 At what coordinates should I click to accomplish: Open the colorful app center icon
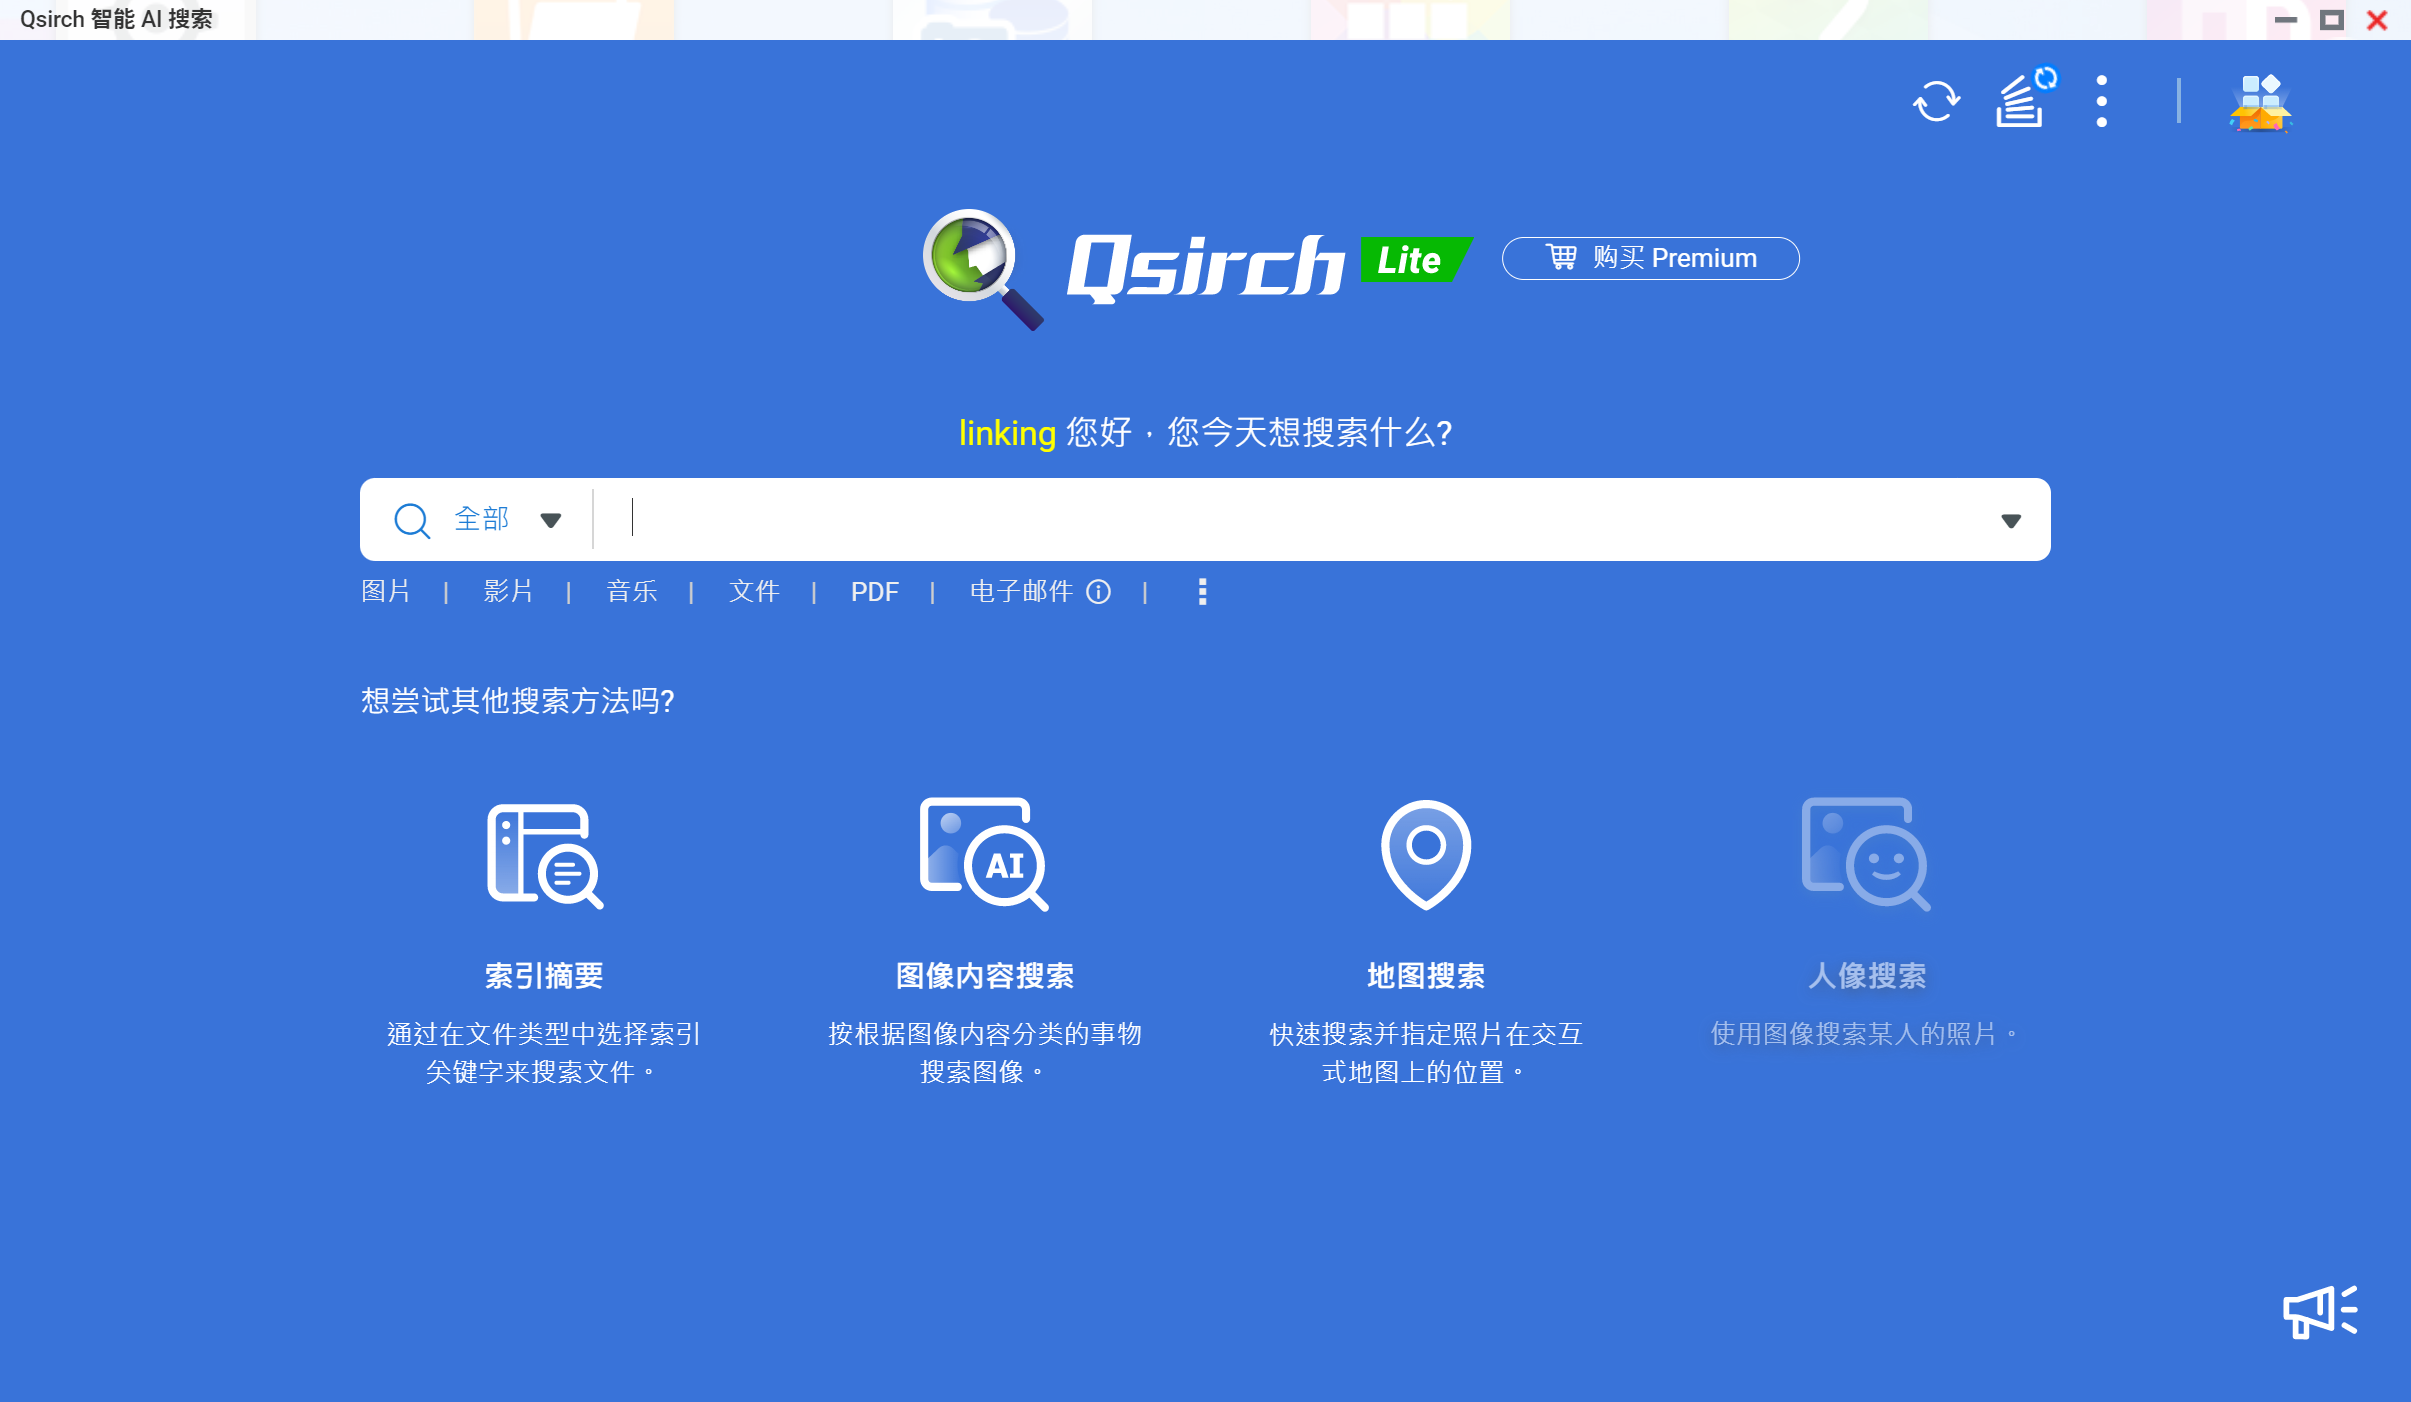click(x=2260, y=102)
